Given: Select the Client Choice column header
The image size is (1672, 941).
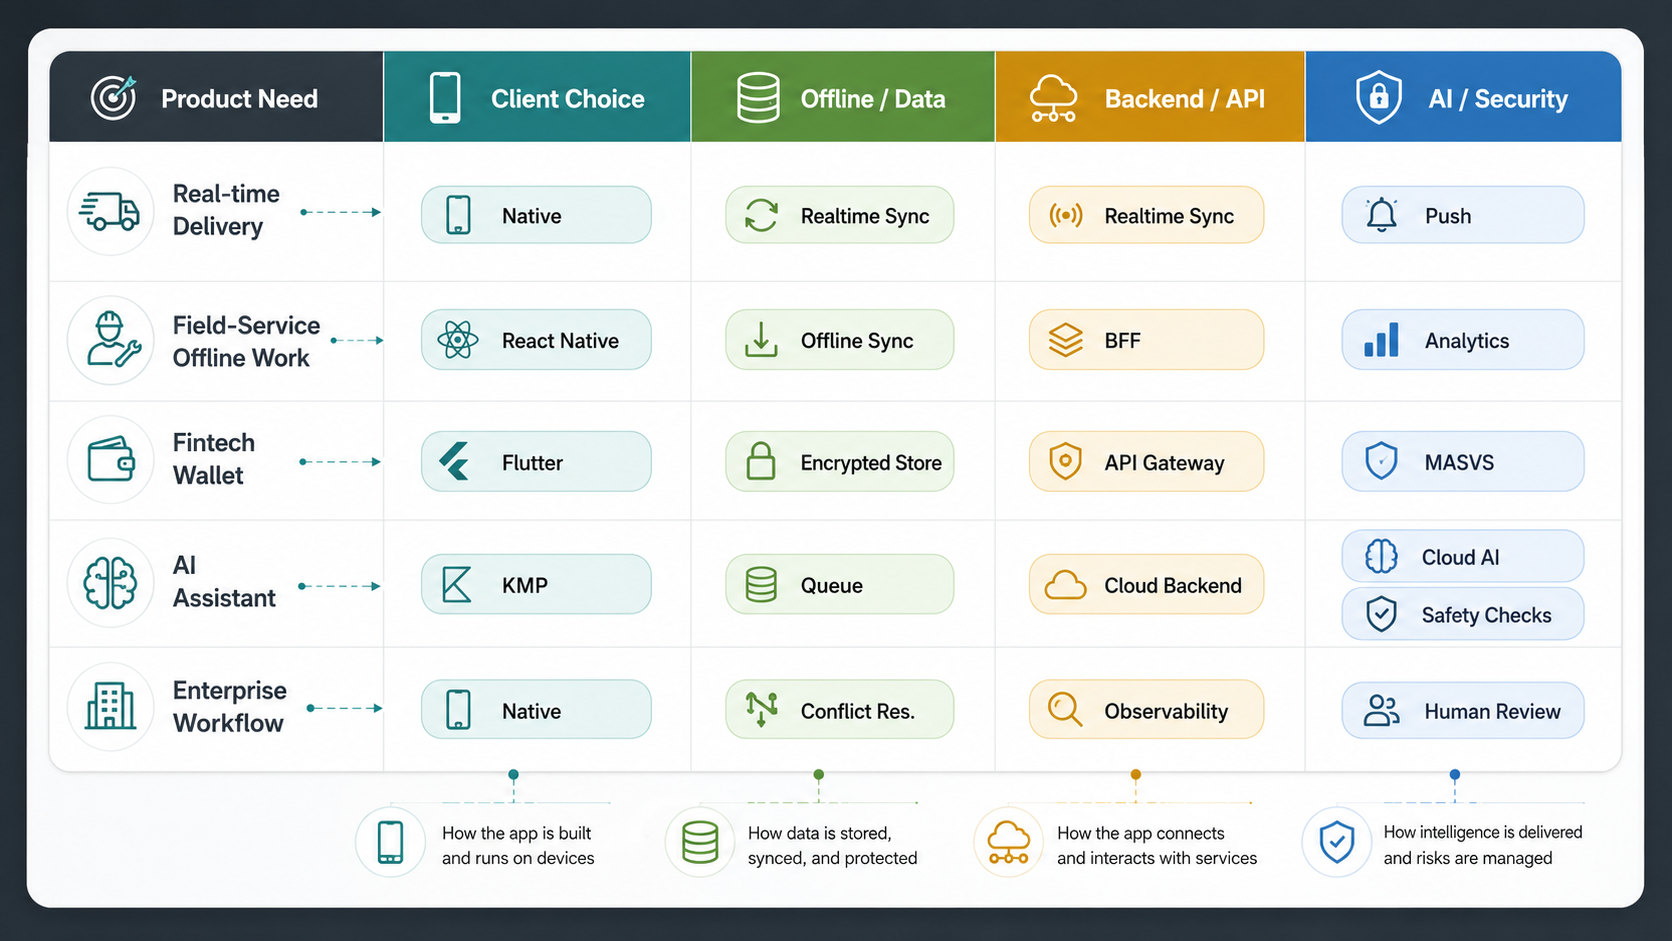Looking at the screenshot, I should coord(537,96).
